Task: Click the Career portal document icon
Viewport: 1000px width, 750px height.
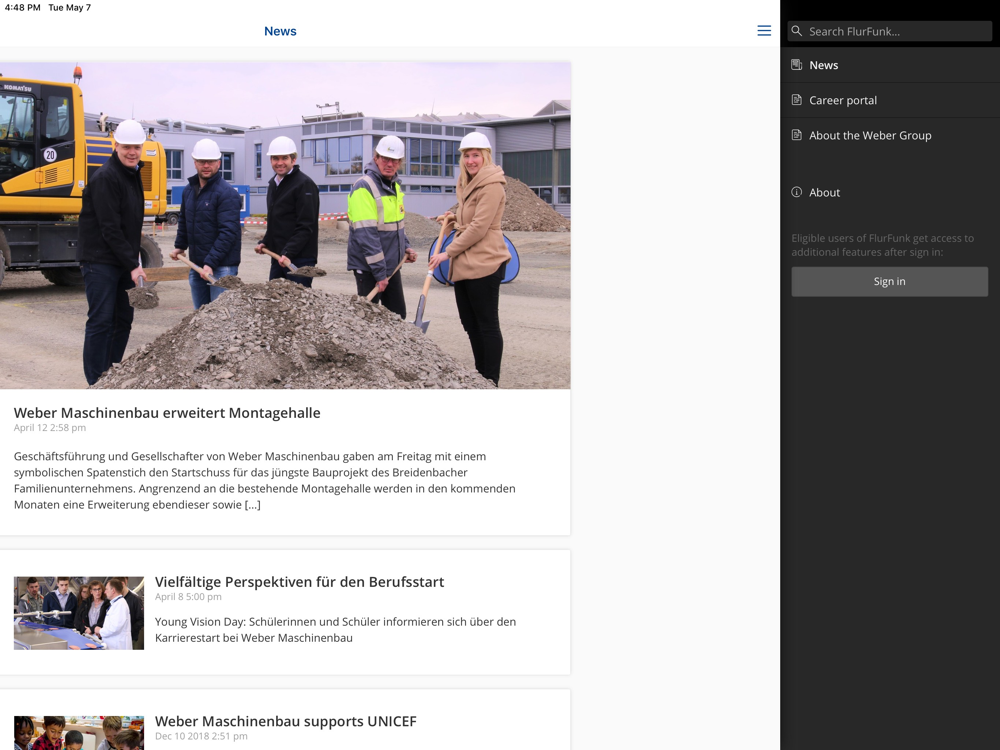Action: coord(797,100)
